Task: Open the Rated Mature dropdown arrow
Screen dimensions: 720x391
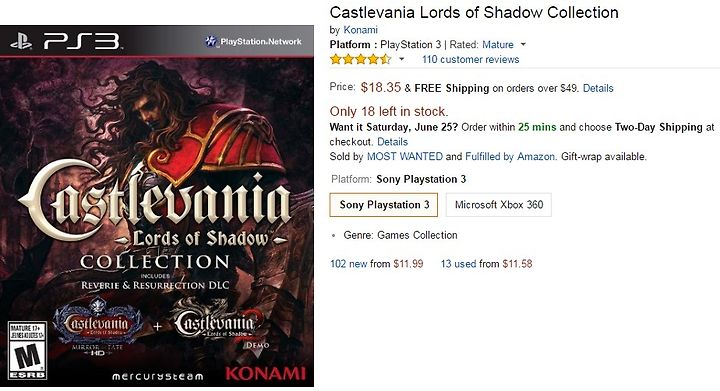Action: [523, 45]
